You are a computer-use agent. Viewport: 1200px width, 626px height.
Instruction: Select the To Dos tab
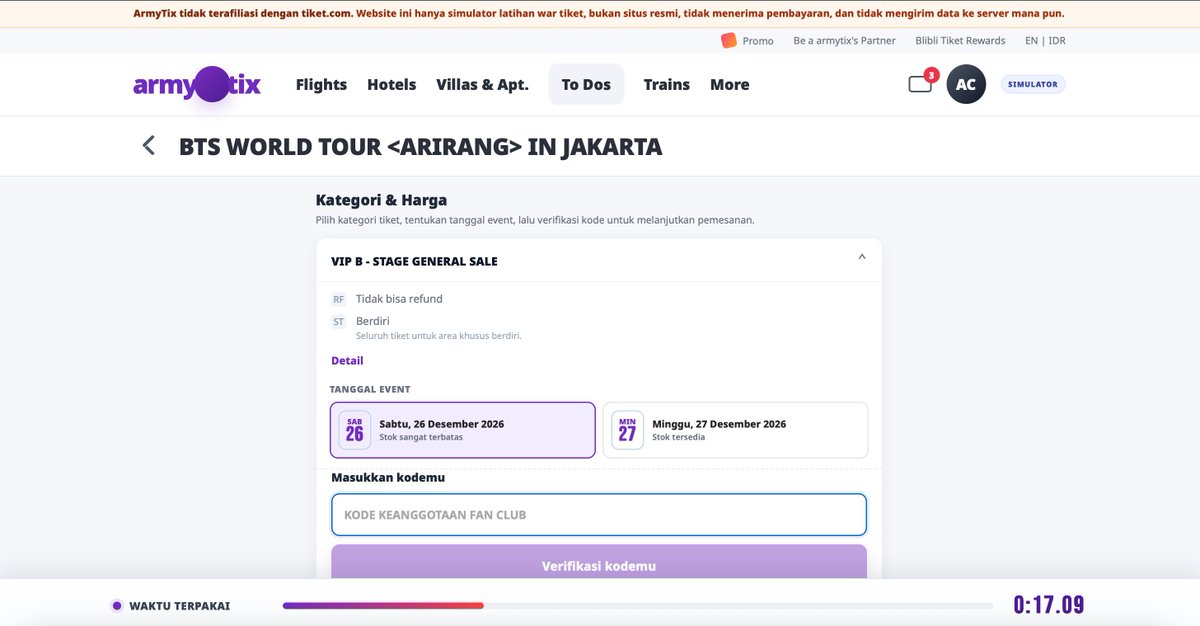[586, 85]
